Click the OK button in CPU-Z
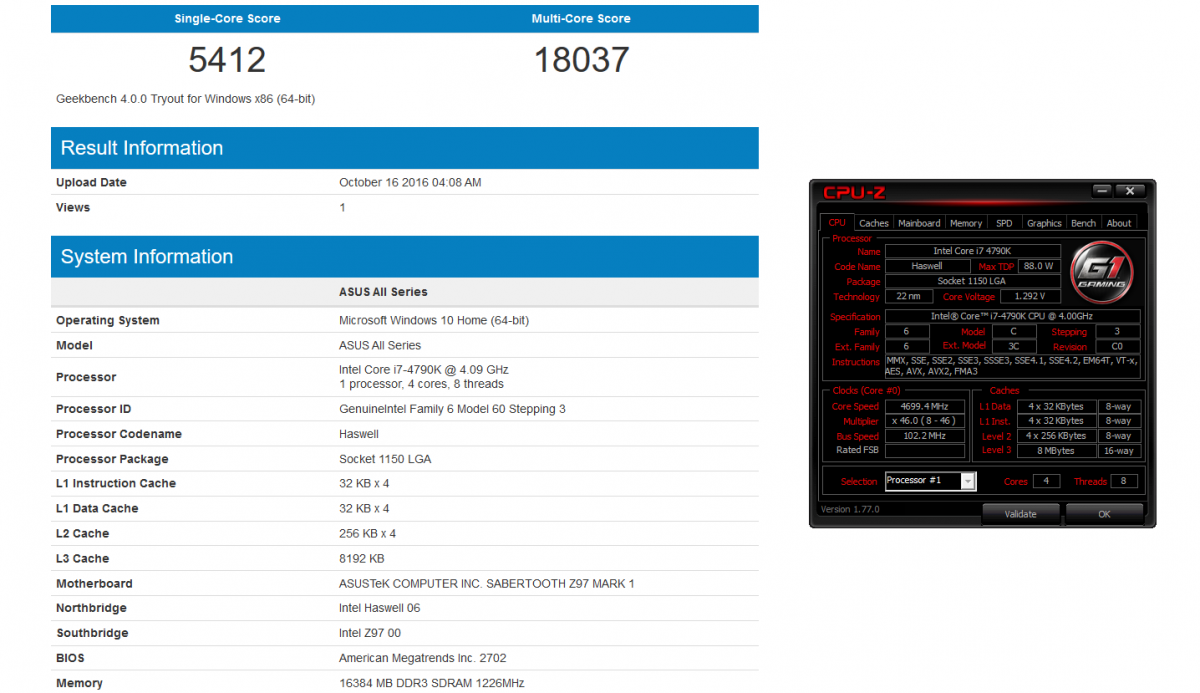 1104,514
